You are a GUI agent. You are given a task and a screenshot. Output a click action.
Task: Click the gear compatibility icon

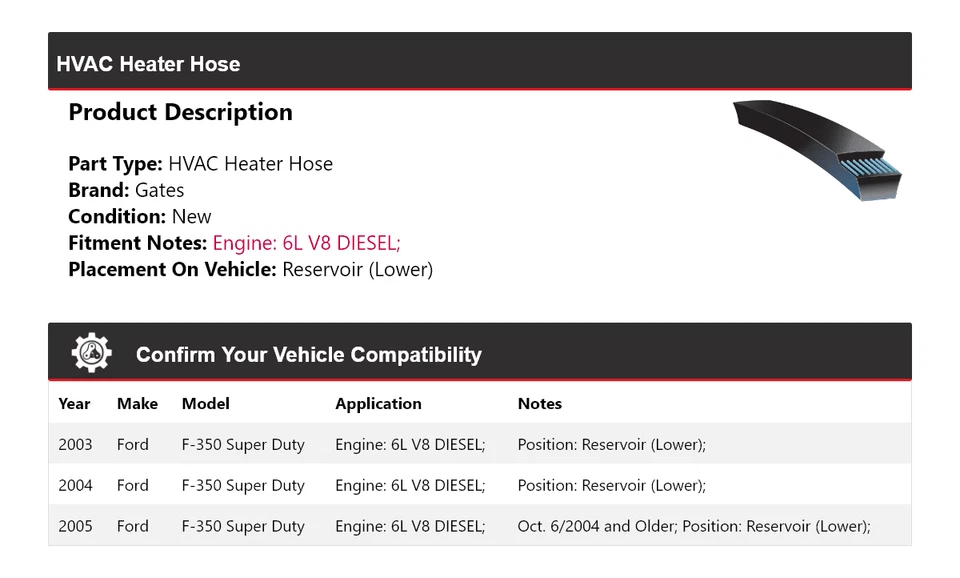(x=91, y=353)
